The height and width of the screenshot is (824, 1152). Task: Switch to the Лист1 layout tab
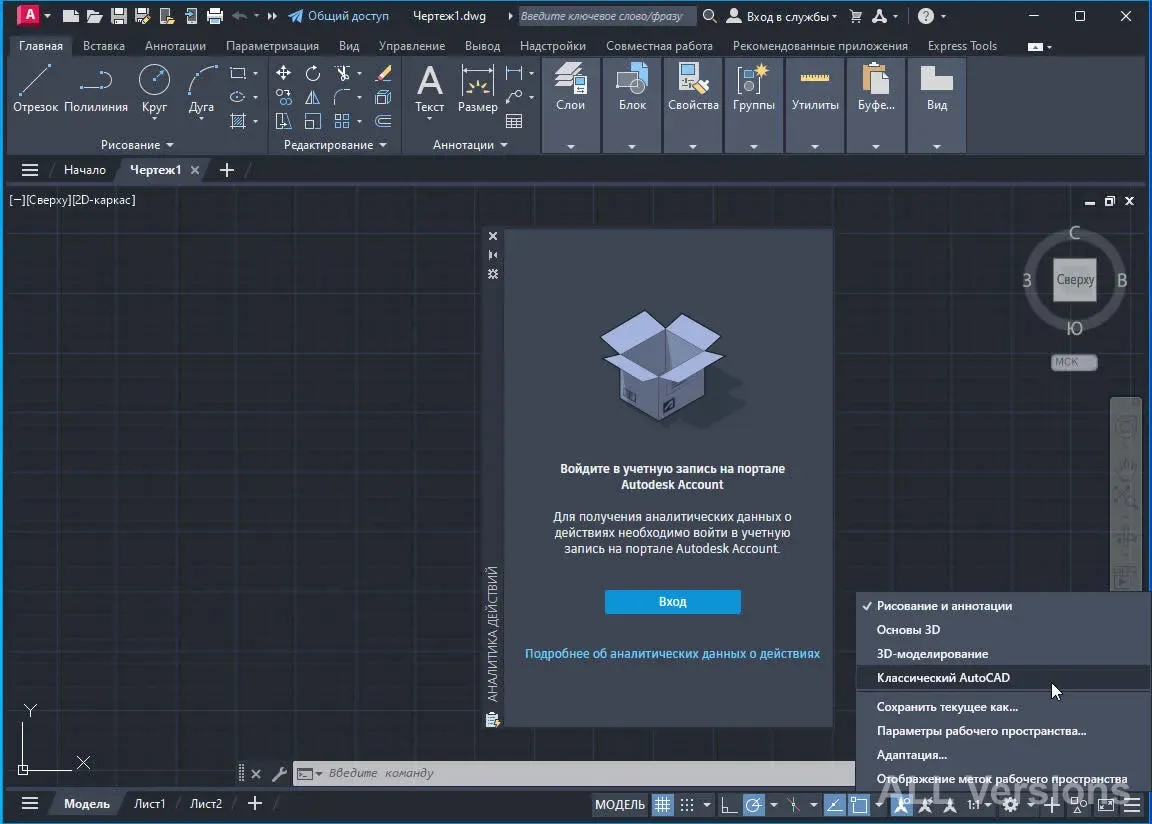(x=149, y=804)
